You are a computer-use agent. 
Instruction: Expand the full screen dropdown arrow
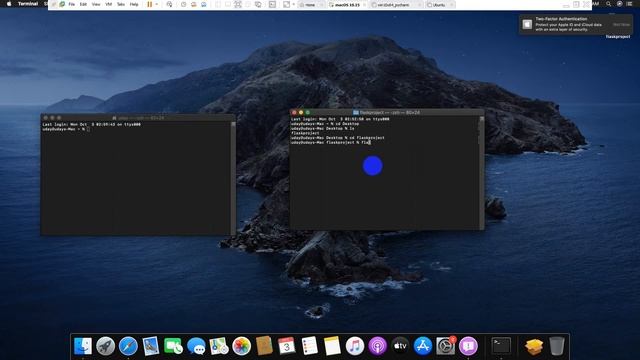pyautogui.click(x=293, y=4)
